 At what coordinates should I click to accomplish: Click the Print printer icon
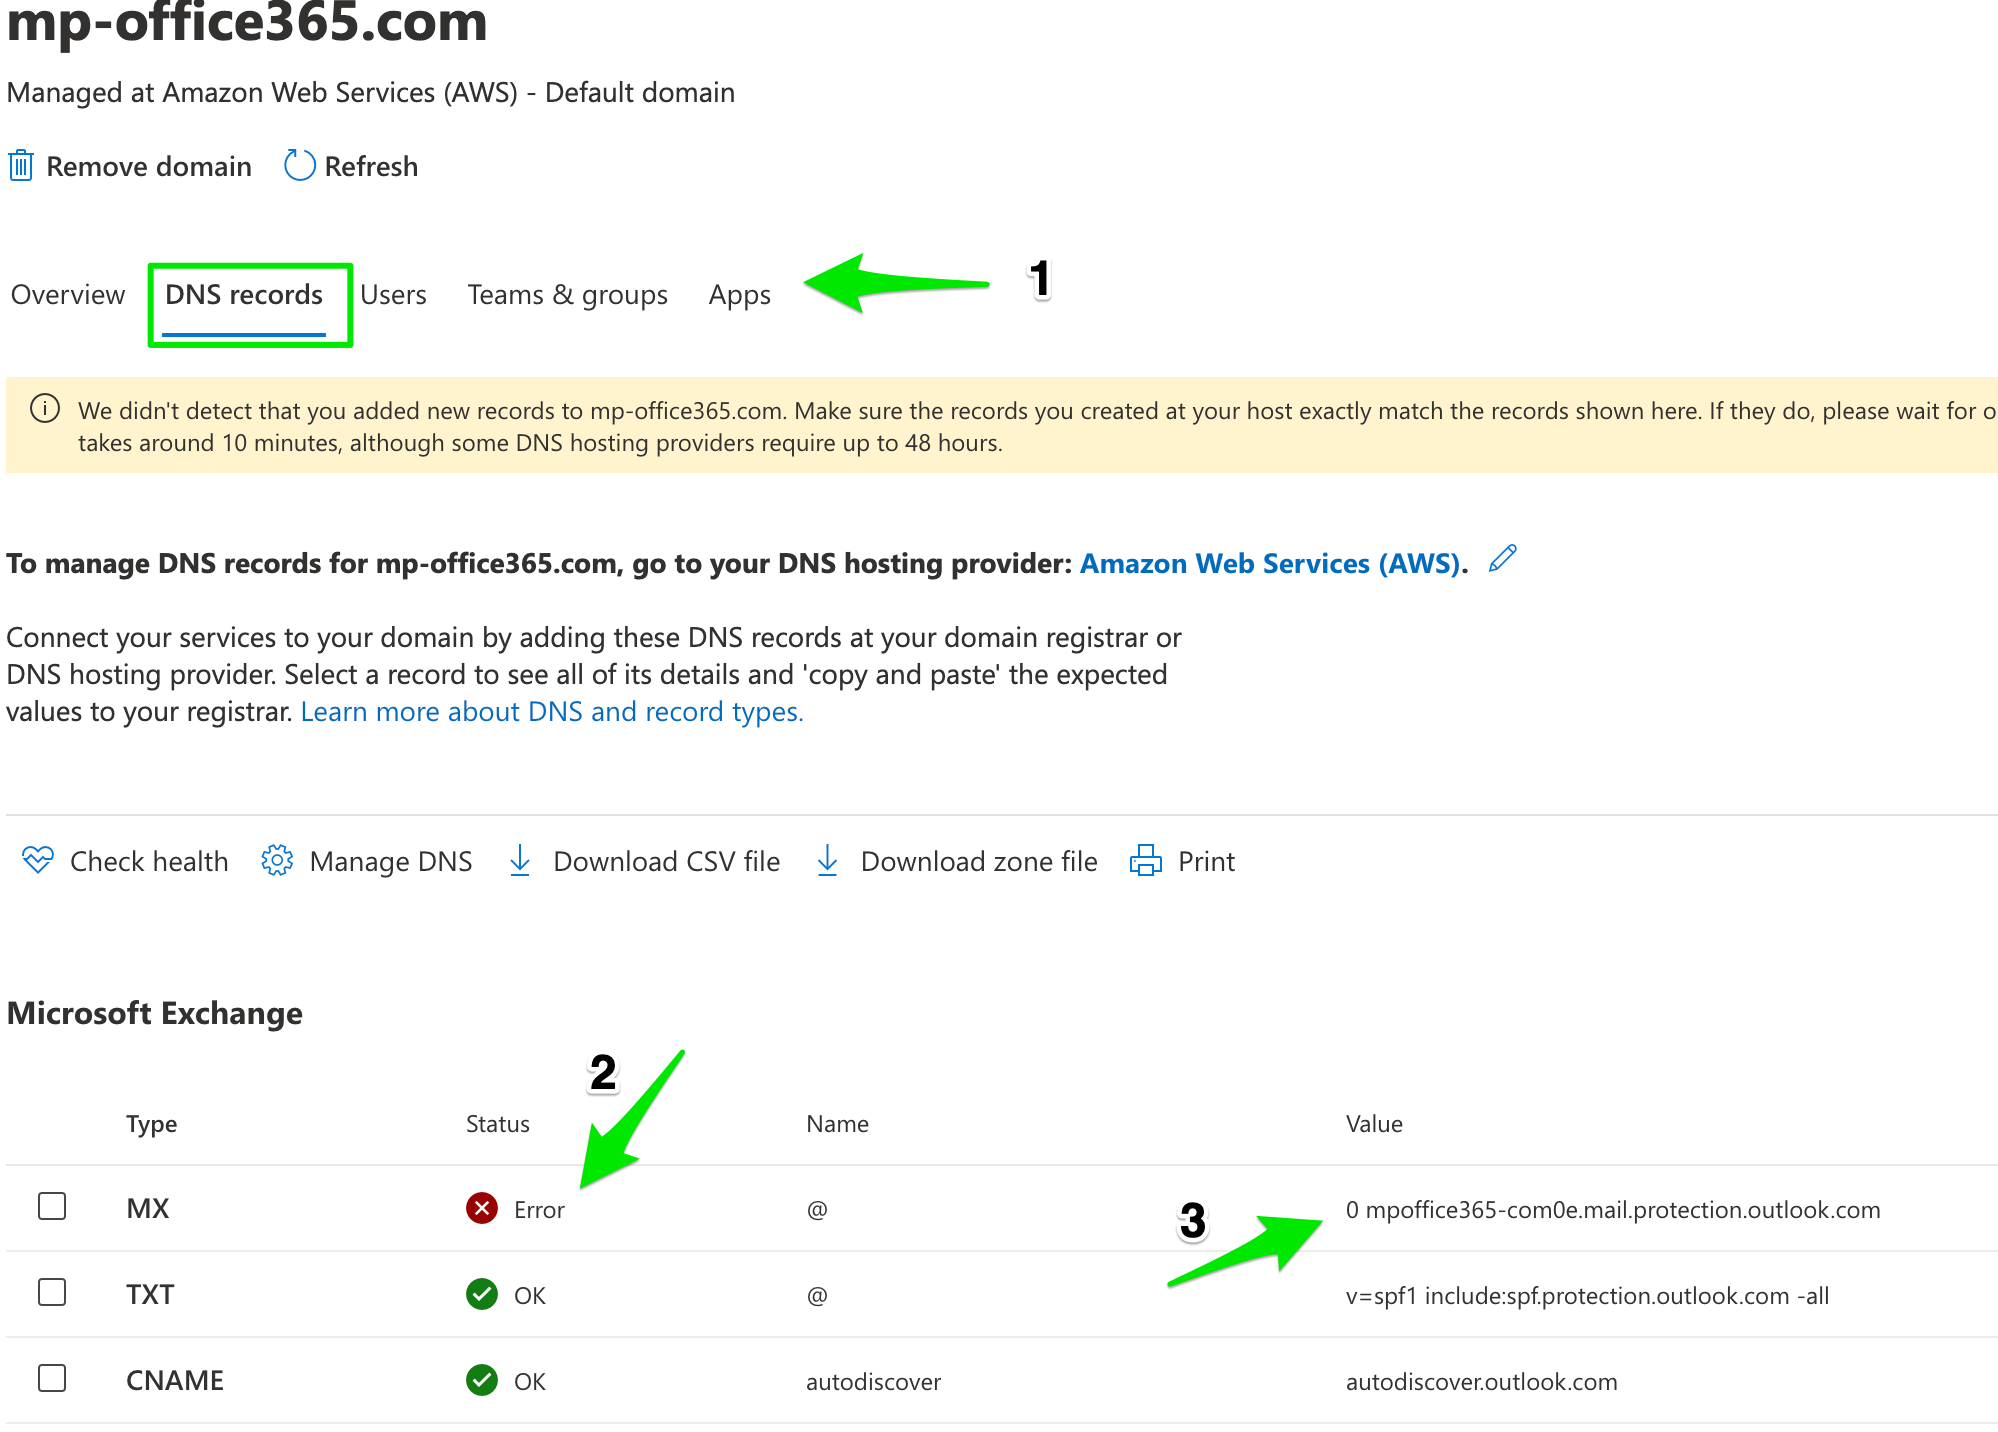pos(1145,860)
